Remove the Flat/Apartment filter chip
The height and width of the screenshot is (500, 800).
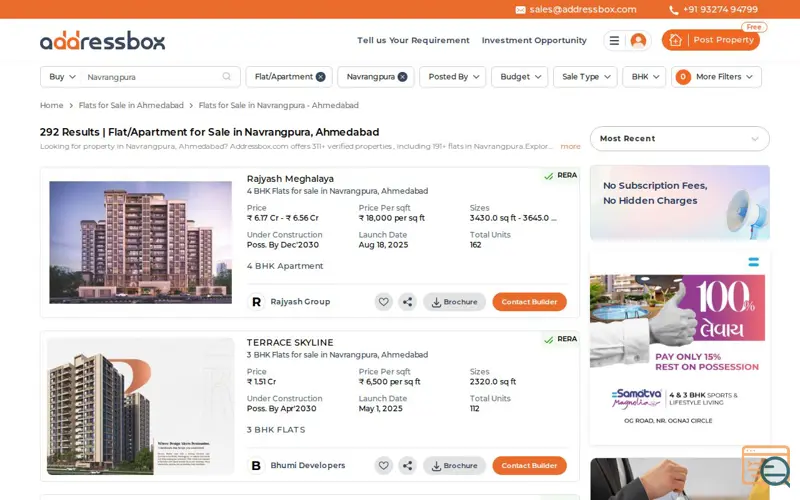coord(320,77)
